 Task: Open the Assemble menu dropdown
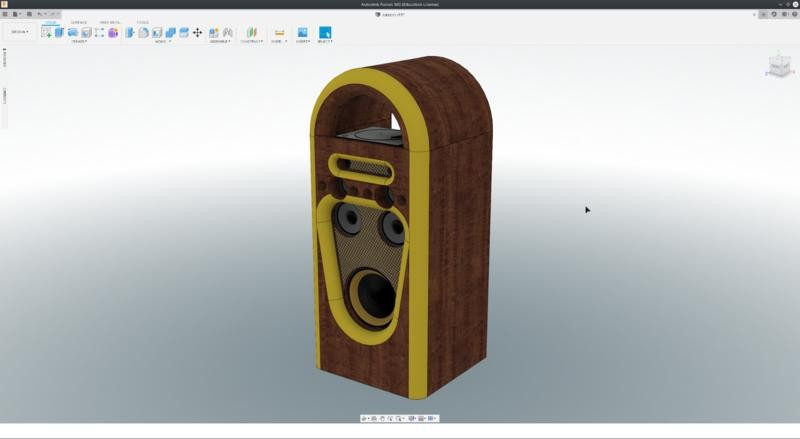[220, 42]
